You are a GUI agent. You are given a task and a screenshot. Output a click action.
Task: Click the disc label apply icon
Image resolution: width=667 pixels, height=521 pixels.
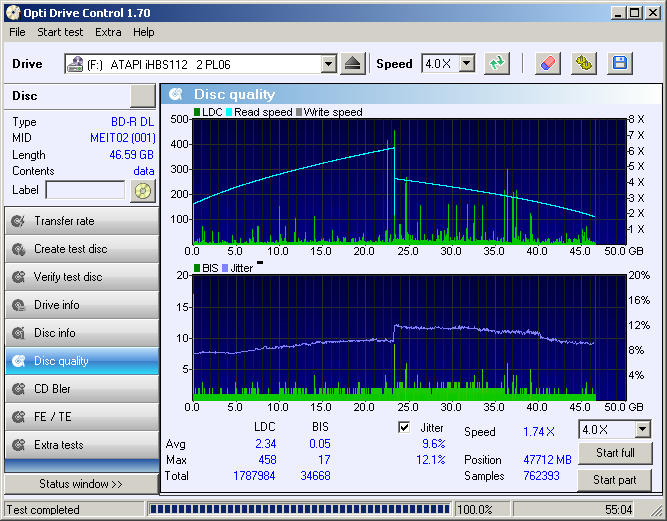(x=143, y=191)
